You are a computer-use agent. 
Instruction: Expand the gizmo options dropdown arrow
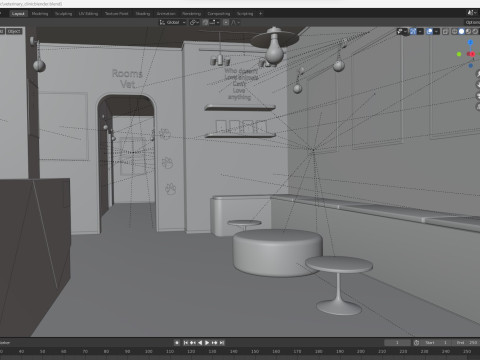tap(421, 31)
